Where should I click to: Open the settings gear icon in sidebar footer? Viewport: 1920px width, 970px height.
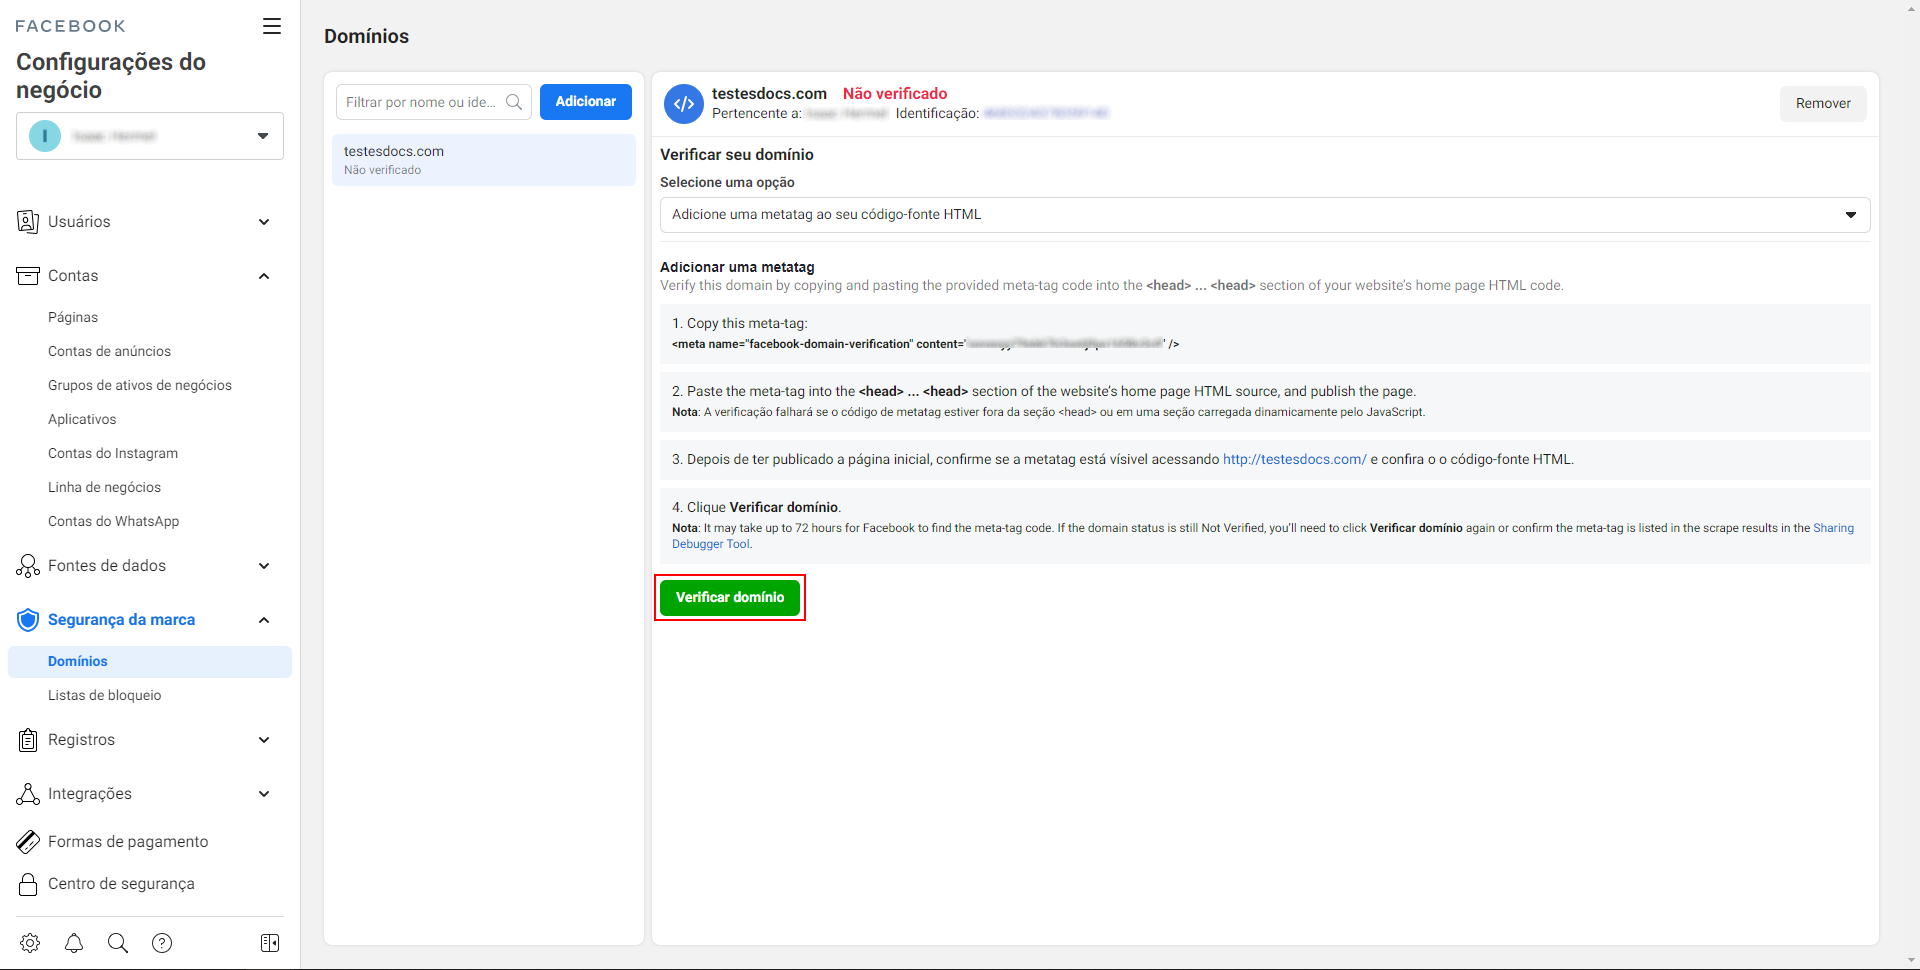click(30, 943)
